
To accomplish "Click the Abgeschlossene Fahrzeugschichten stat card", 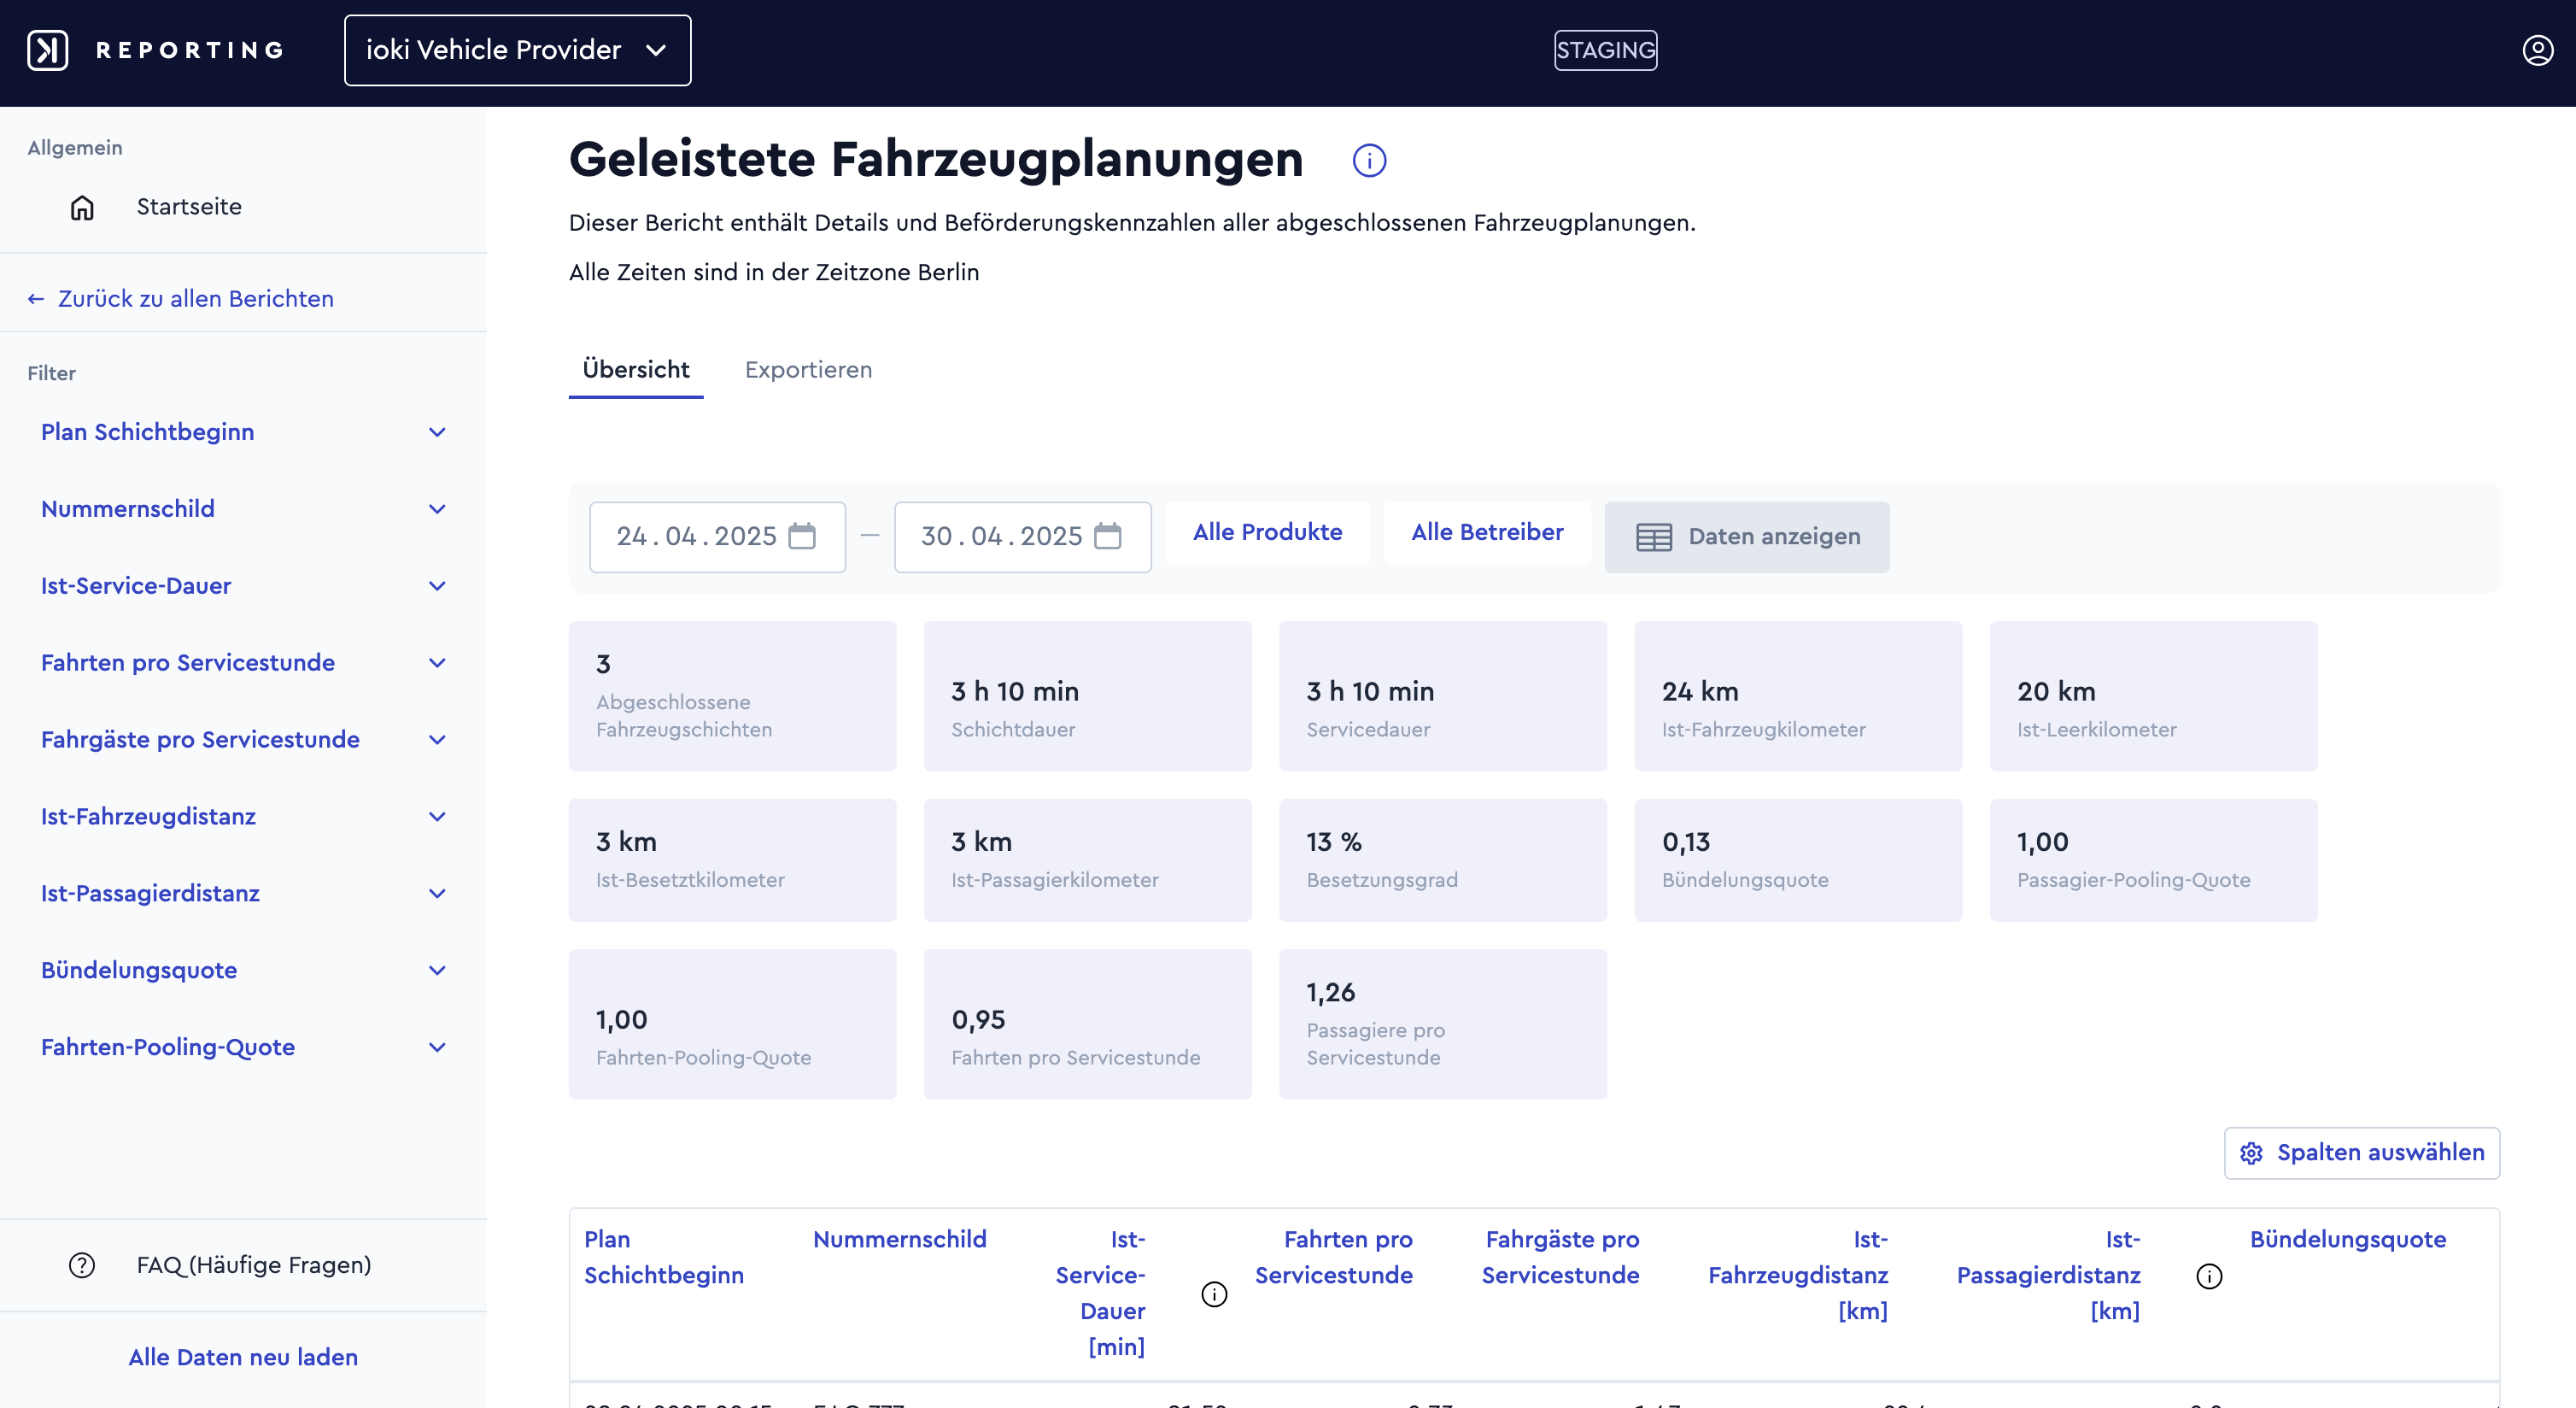I will [x=732, y=696].
